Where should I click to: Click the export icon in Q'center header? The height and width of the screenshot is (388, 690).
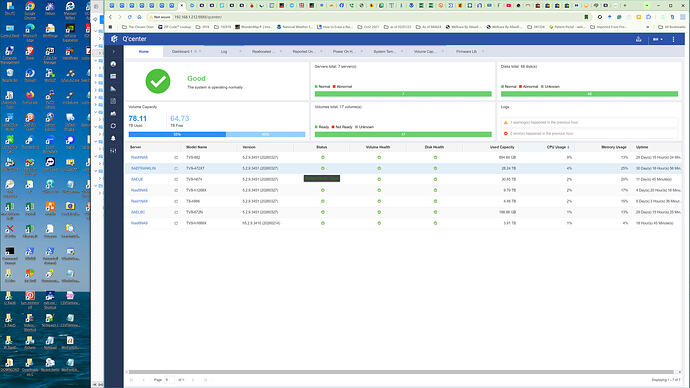coord(639,39)
